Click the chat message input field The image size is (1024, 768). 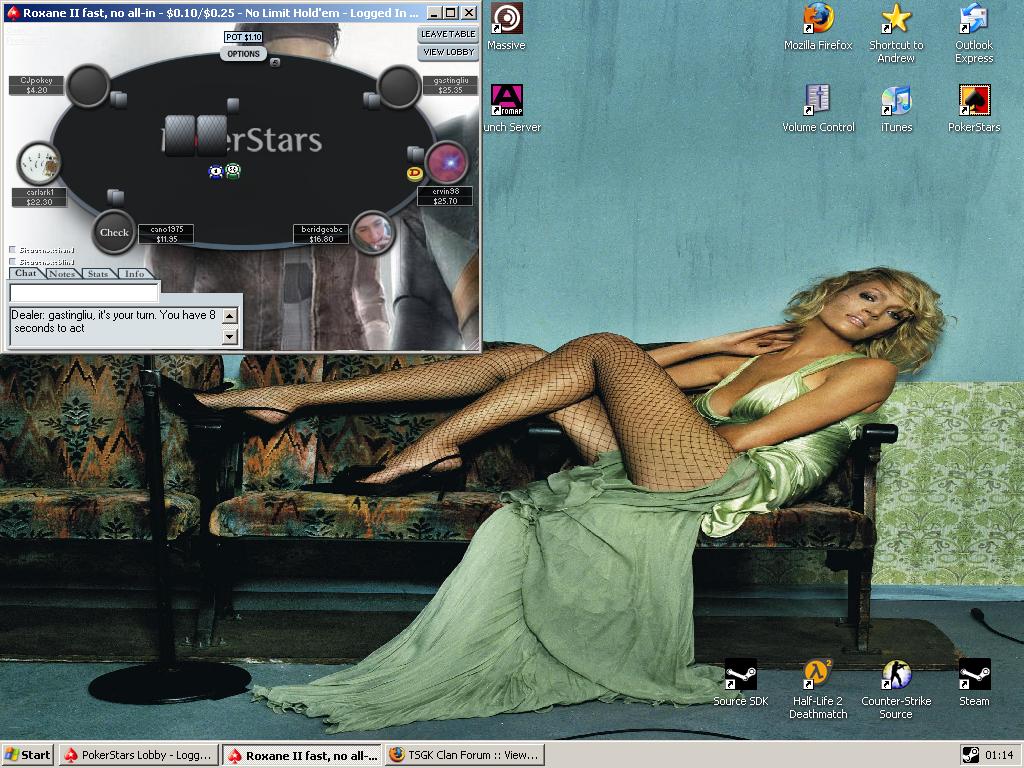tap(84, 293)
